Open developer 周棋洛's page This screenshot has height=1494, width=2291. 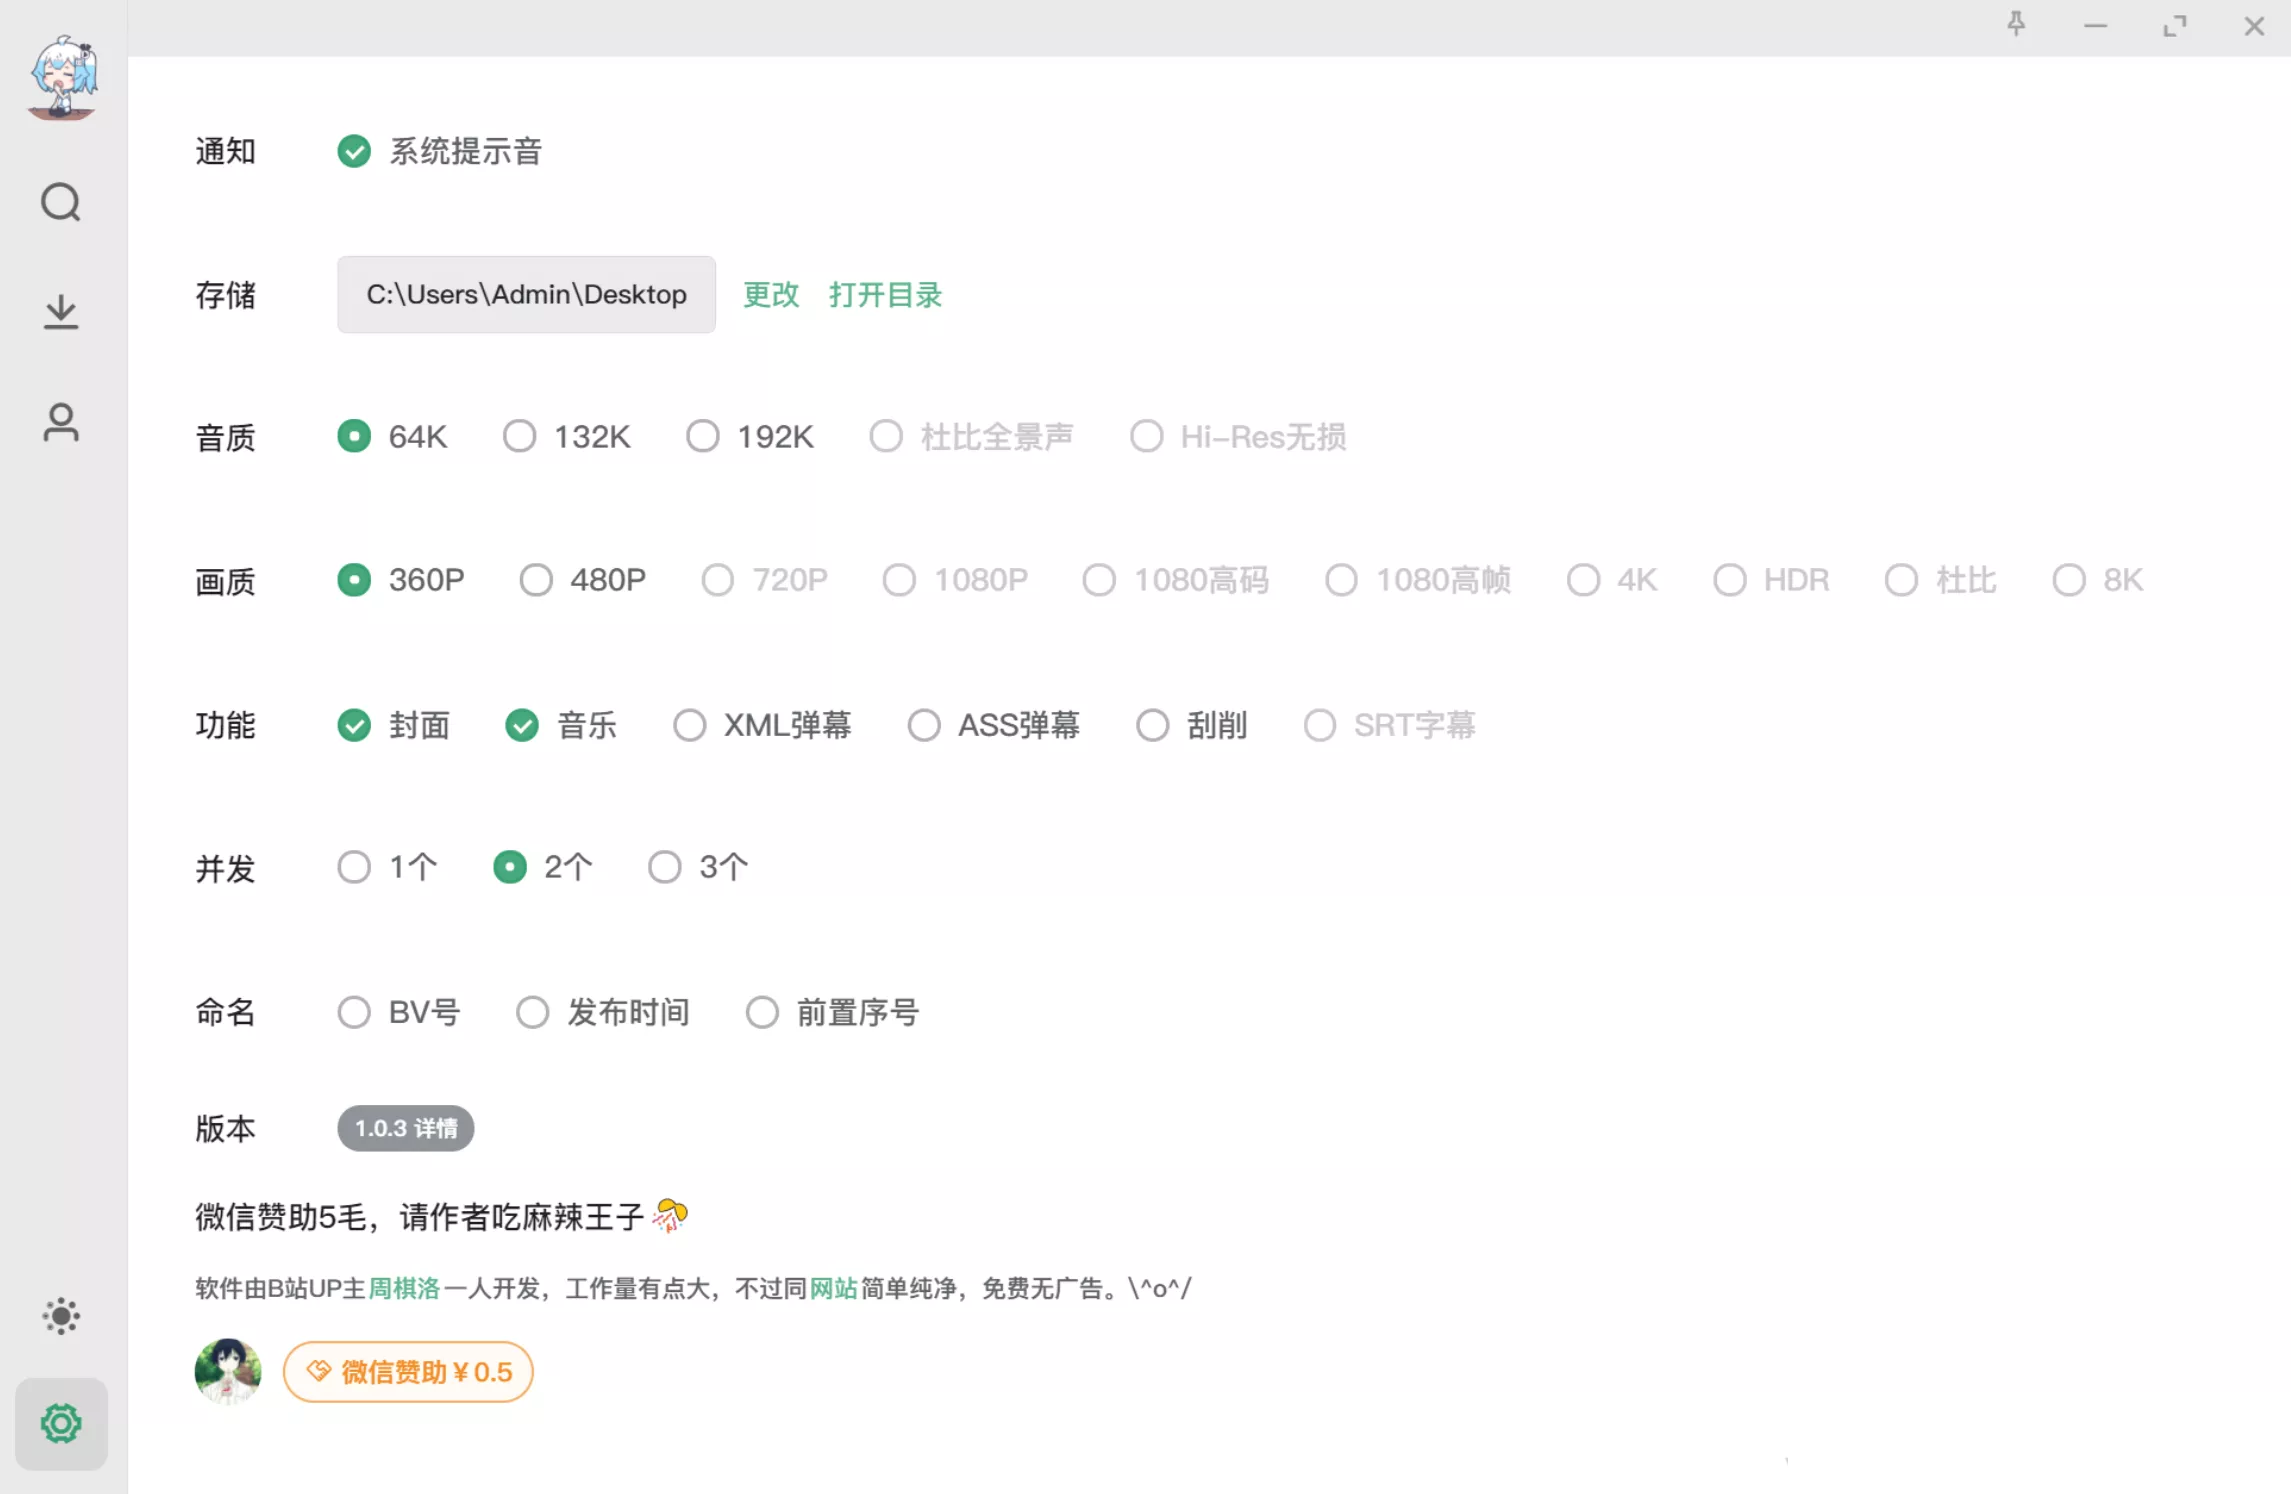pos(404,1288)
